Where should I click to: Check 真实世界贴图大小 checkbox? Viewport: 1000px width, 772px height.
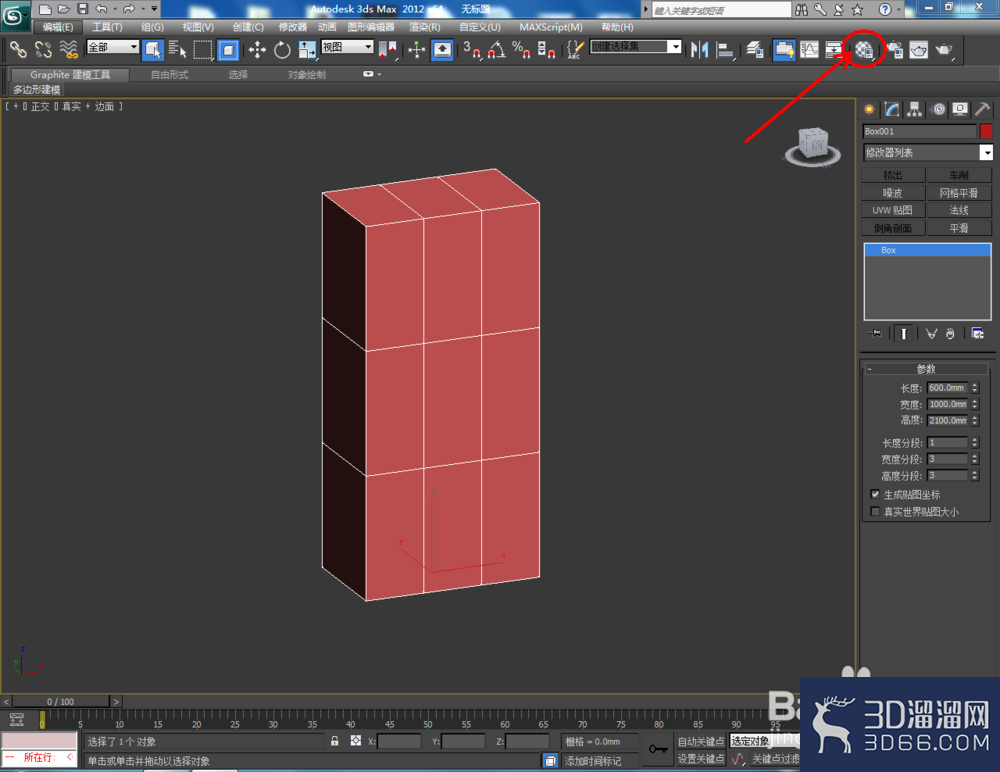(x=875, y=512)
